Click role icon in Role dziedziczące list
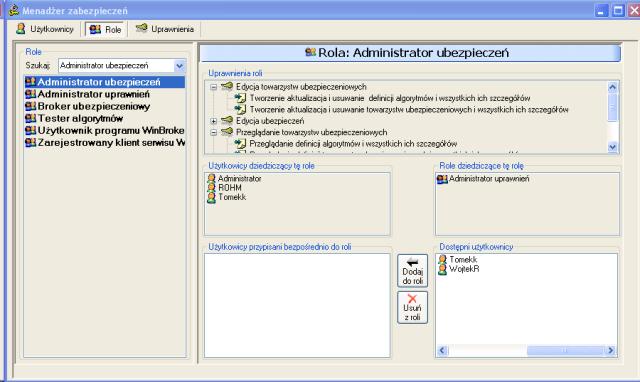Screen dimensions: 640x382 (442, 179)
